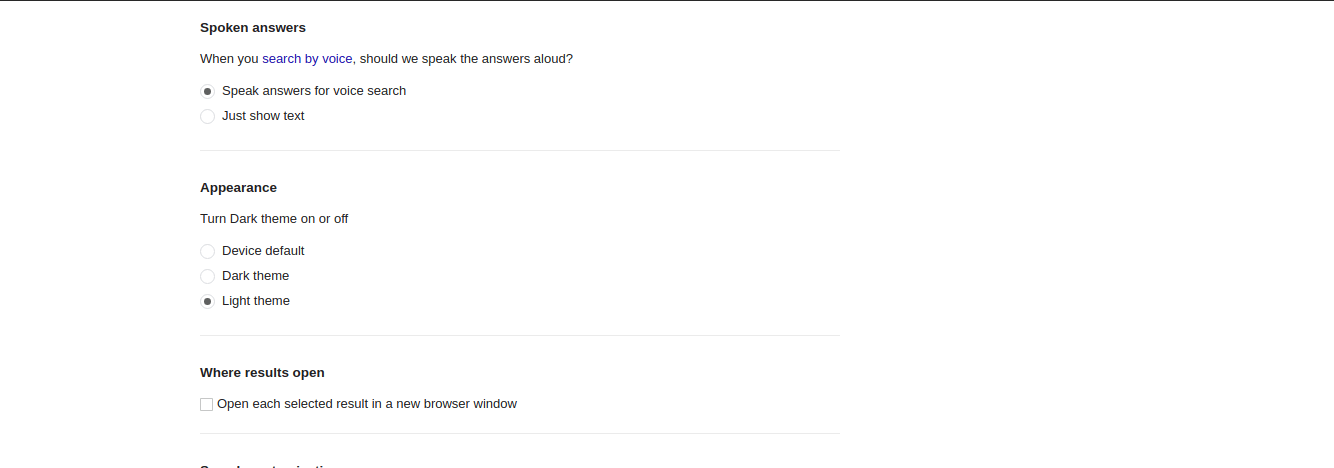Viewport: 1334px width, 468px height.
Task: Click the 'Appearance' section heading
Action: (x=238, y=188)
